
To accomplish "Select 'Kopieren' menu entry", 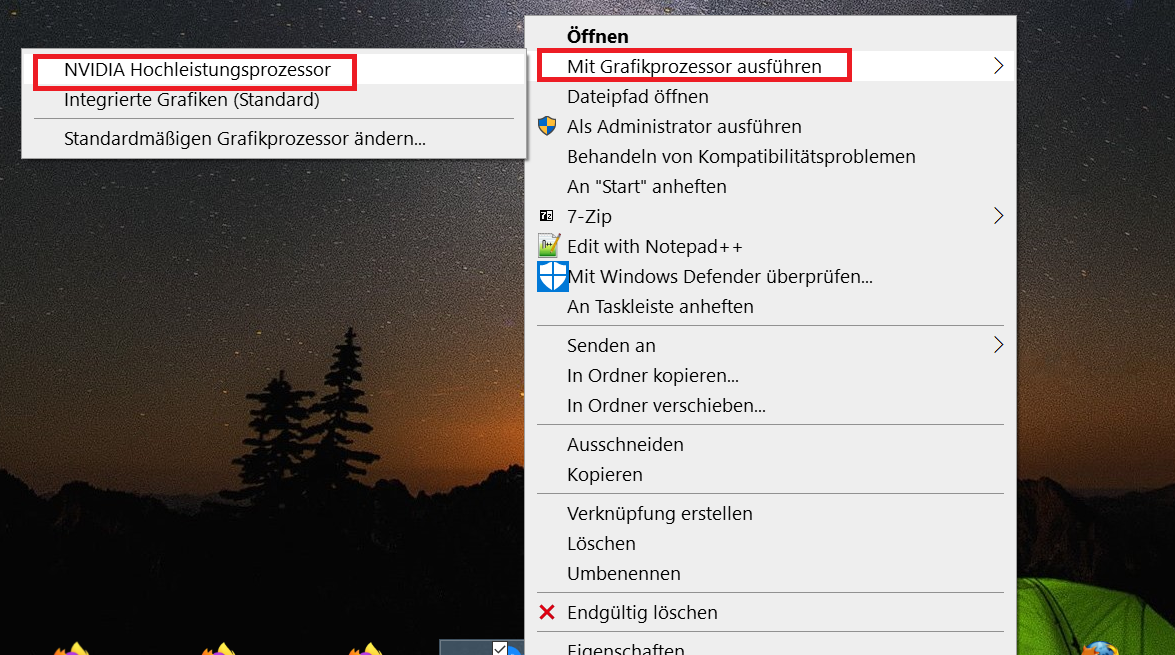I will 770,474.
